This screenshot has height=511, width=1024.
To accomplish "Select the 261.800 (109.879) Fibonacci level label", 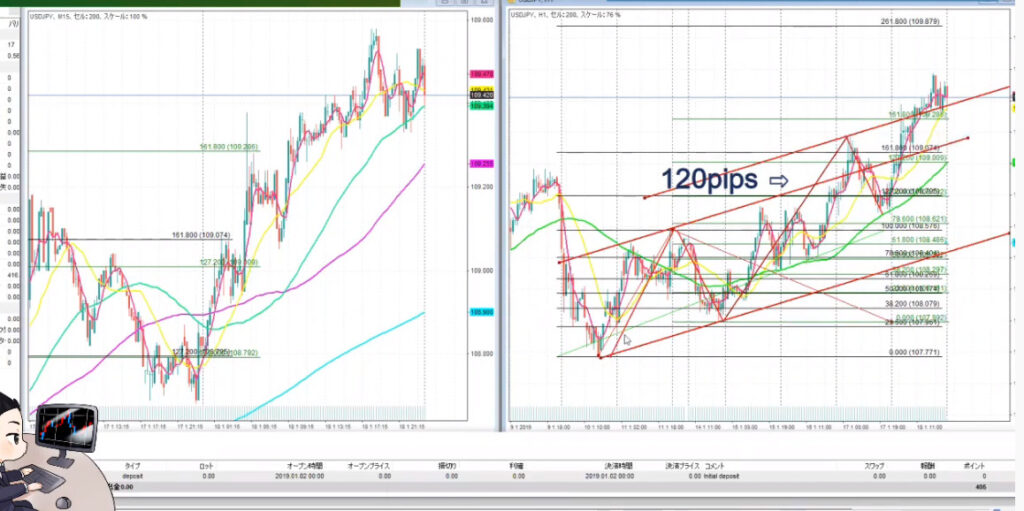I will pyautogui.click(x=910, y=22).
